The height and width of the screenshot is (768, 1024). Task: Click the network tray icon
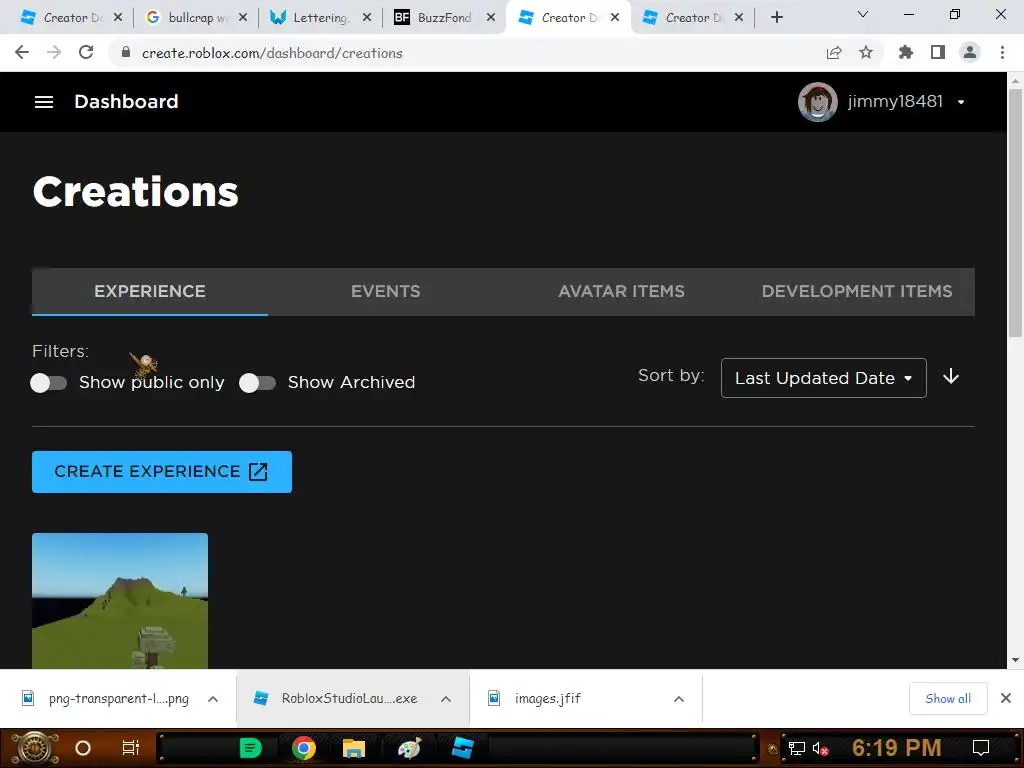tap(797, 749)
